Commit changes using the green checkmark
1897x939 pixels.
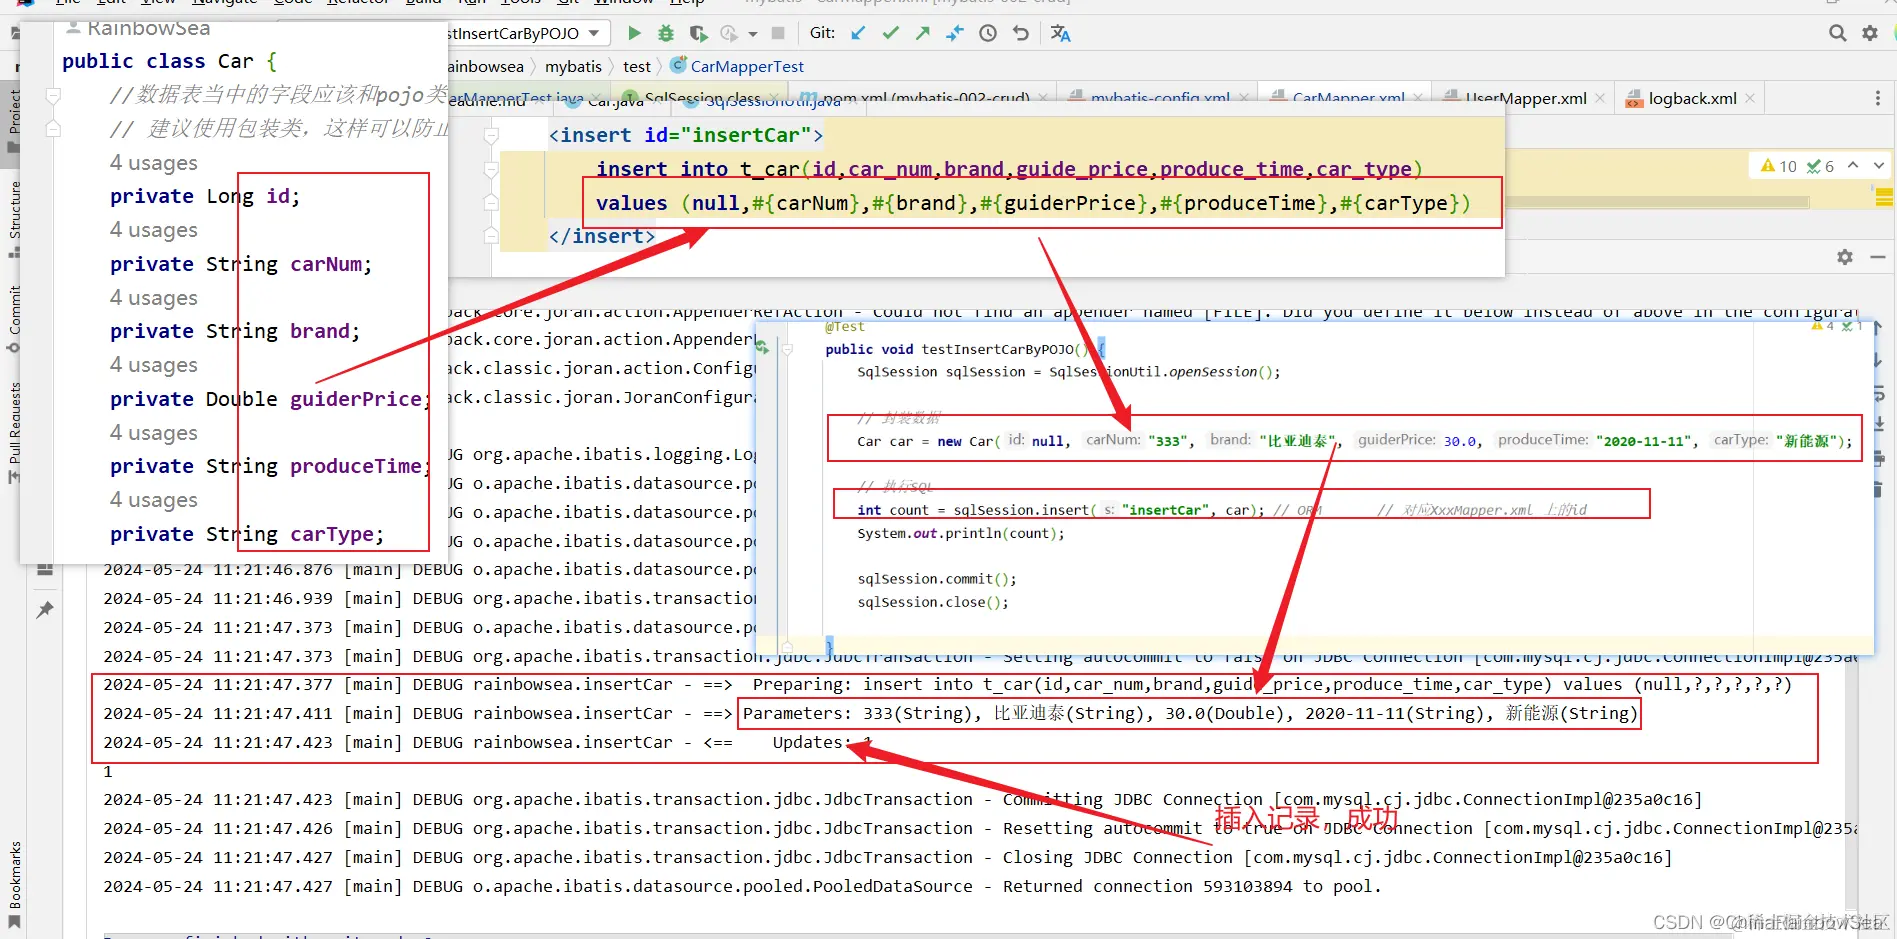coord(890,33)
